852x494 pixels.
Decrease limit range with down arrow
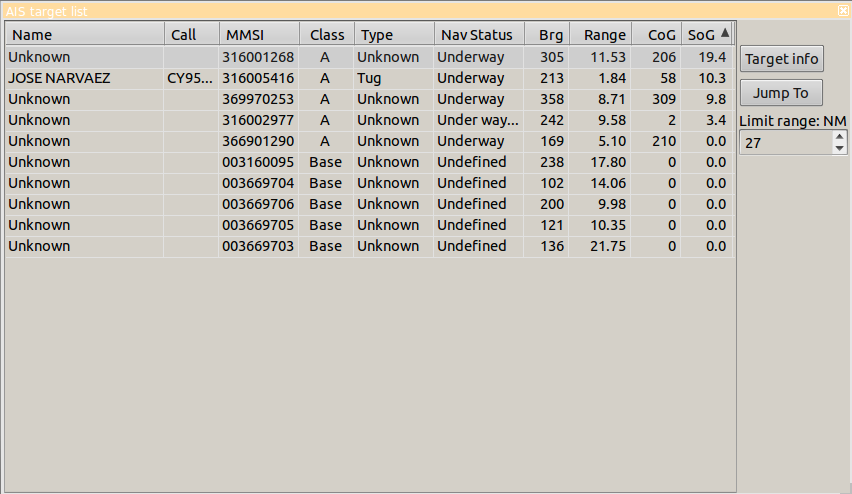840,149
